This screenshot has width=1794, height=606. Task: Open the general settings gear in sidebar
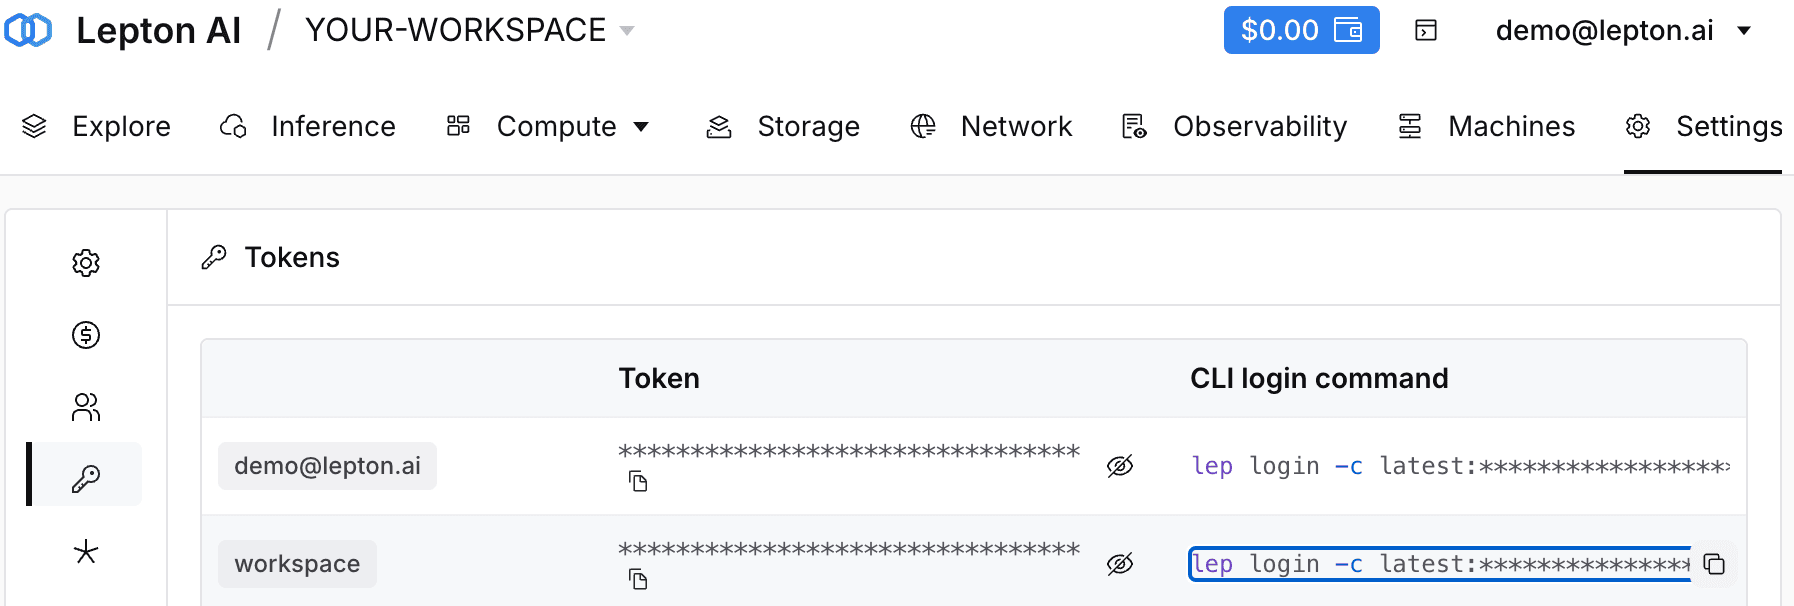(x=86, y=263)
